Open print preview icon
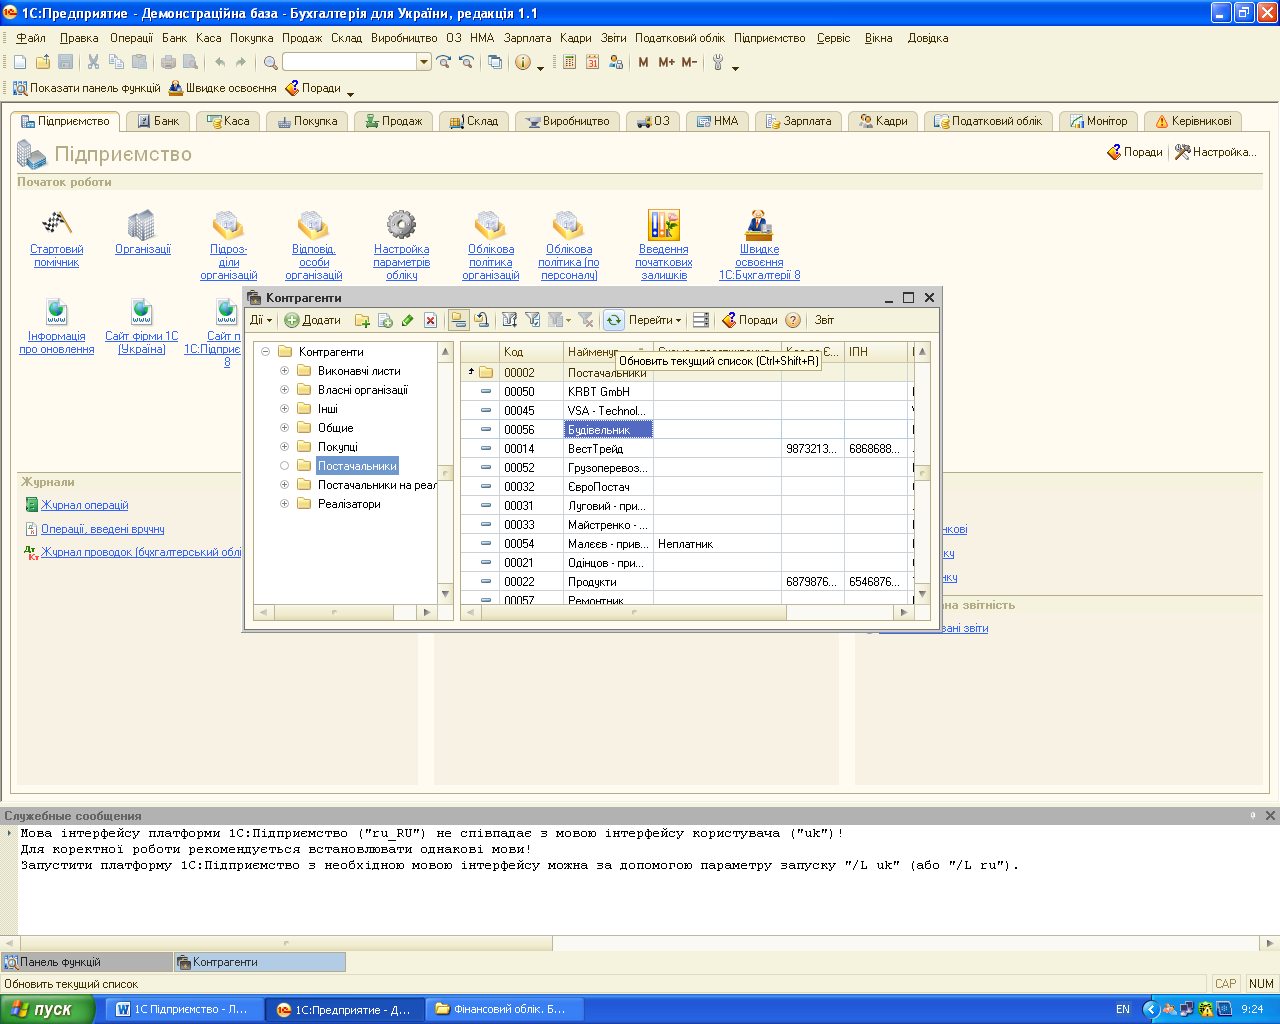The image size is (1280, 1024). pyautogui.click(x=190, y=62)
